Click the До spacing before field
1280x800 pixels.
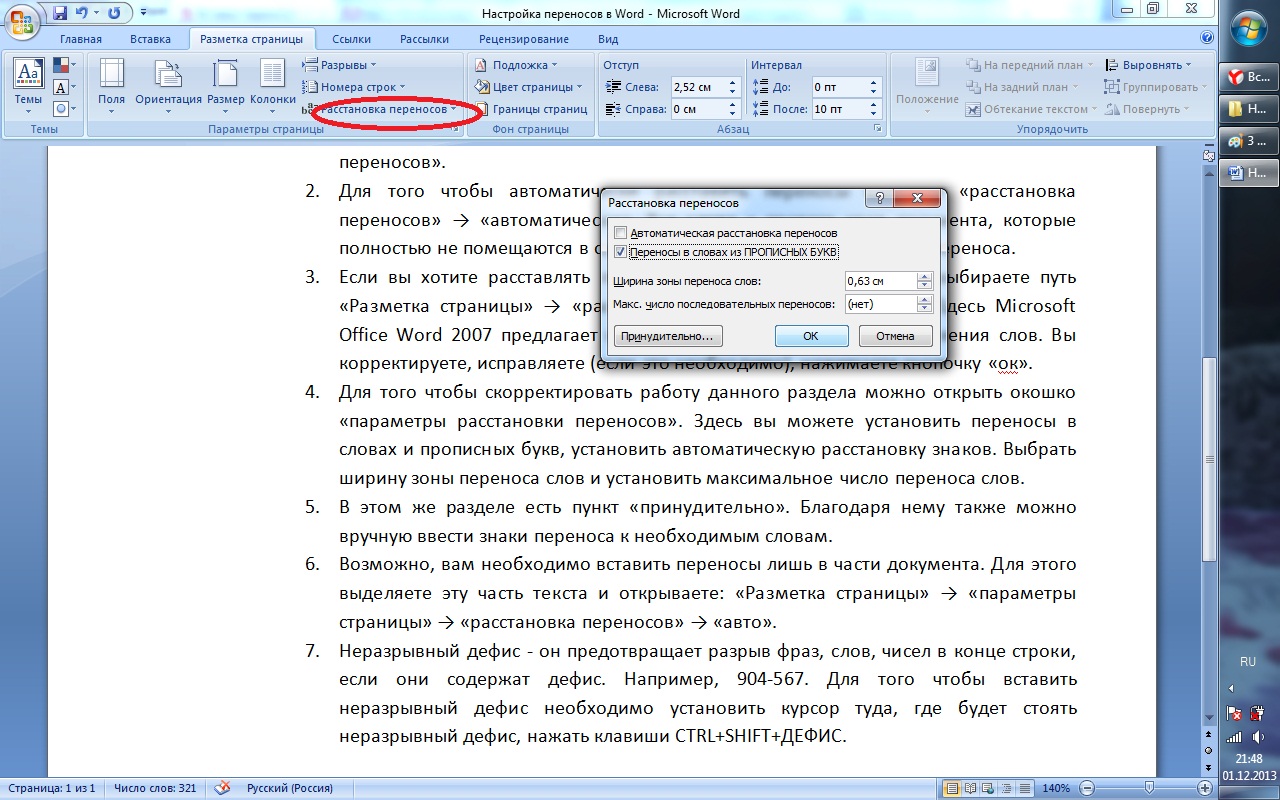(x=838, y=87)
